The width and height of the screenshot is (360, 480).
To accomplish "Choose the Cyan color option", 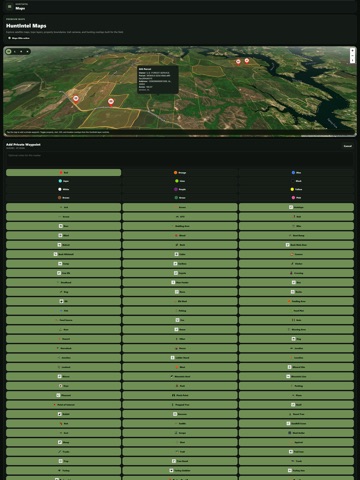I will click(x=63, y=181).
